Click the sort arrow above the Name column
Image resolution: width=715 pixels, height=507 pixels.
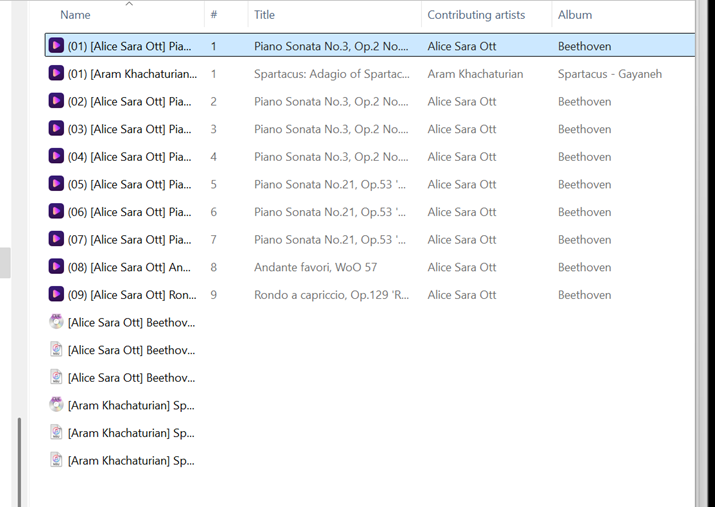[129, 4]
